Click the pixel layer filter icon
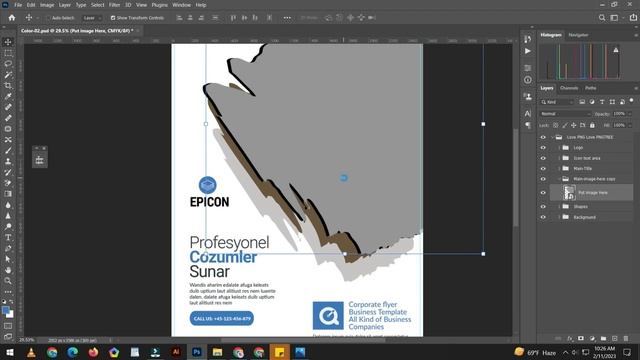Screen dimensions: 640x360 (582, 102)
